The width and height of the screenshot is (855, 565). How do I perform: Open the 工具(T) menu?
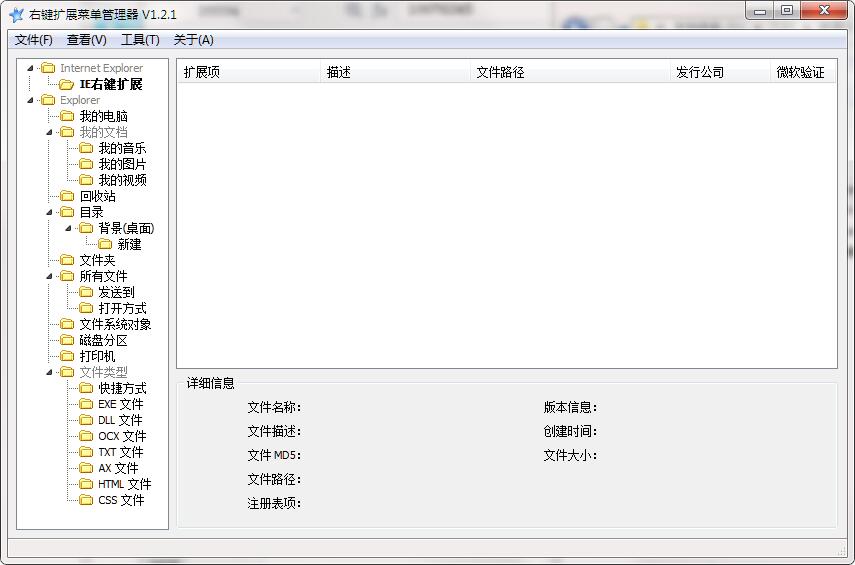140,40
